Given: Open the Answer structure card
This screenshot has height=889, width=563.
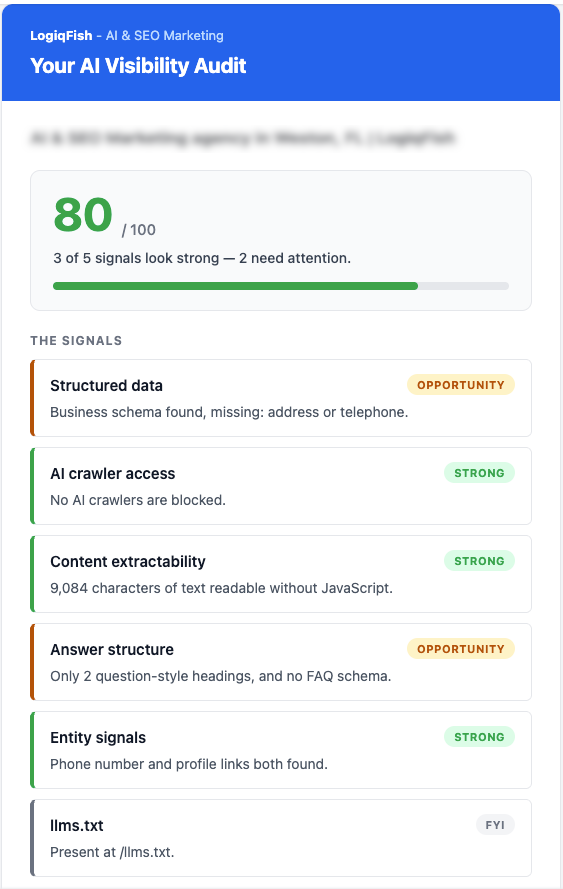Looking at the screenshot, I should (x=281, y=662).
